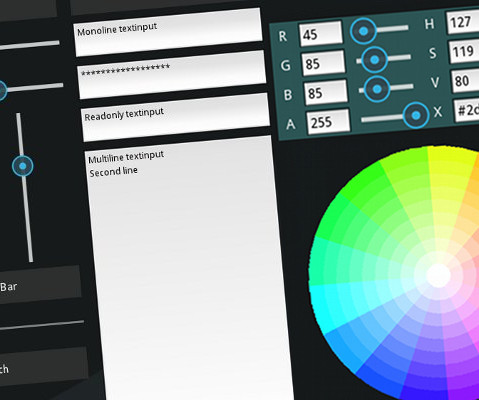The image size is (479, 400).
Task: Focus the S value field showing 119
Action: pos(464,51)
